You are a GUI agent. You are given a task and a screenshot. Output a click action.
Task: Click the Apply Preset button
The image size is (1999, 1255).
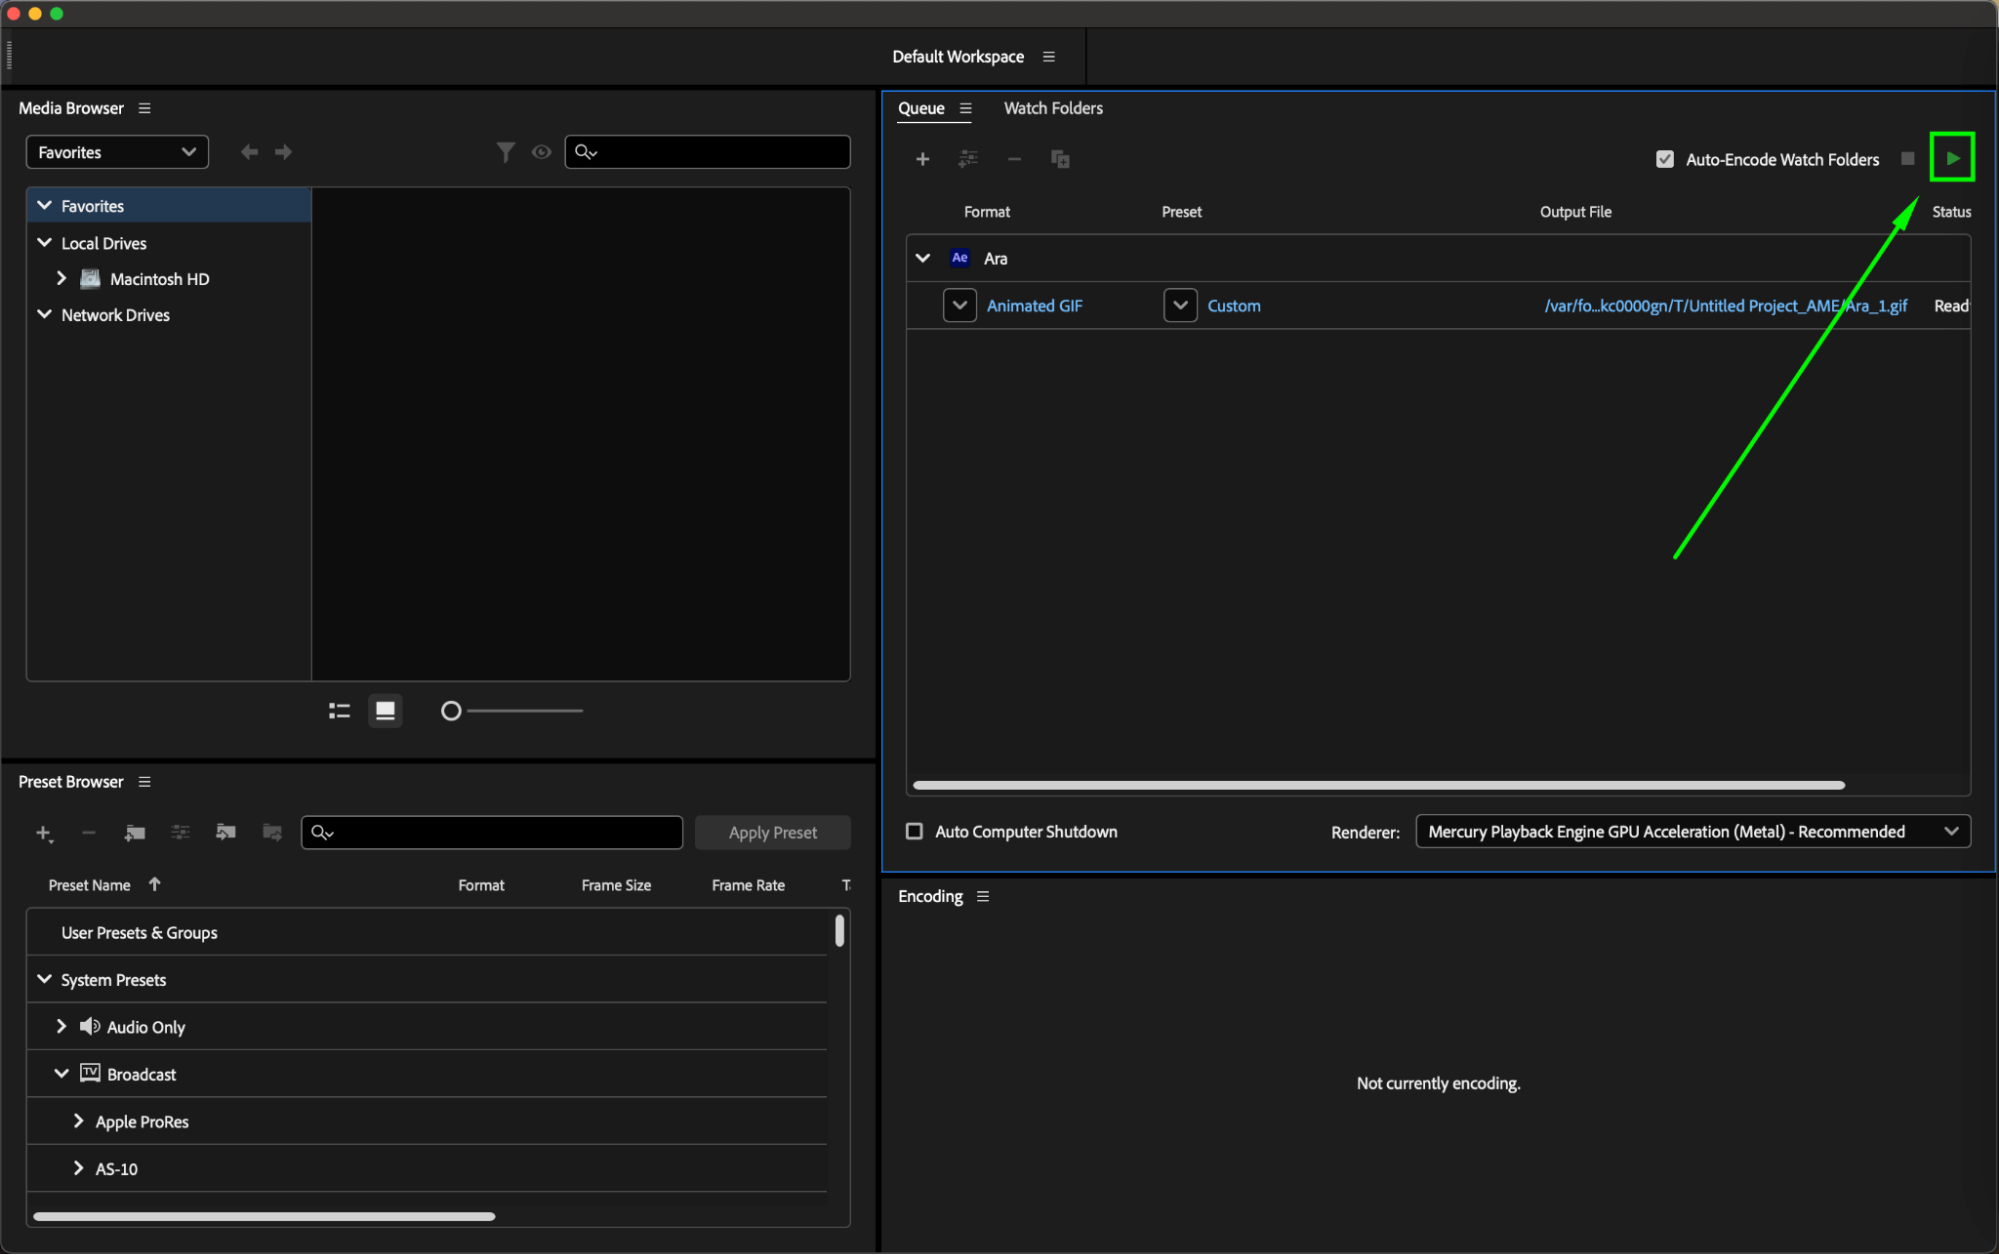click(x=773, y=833)
